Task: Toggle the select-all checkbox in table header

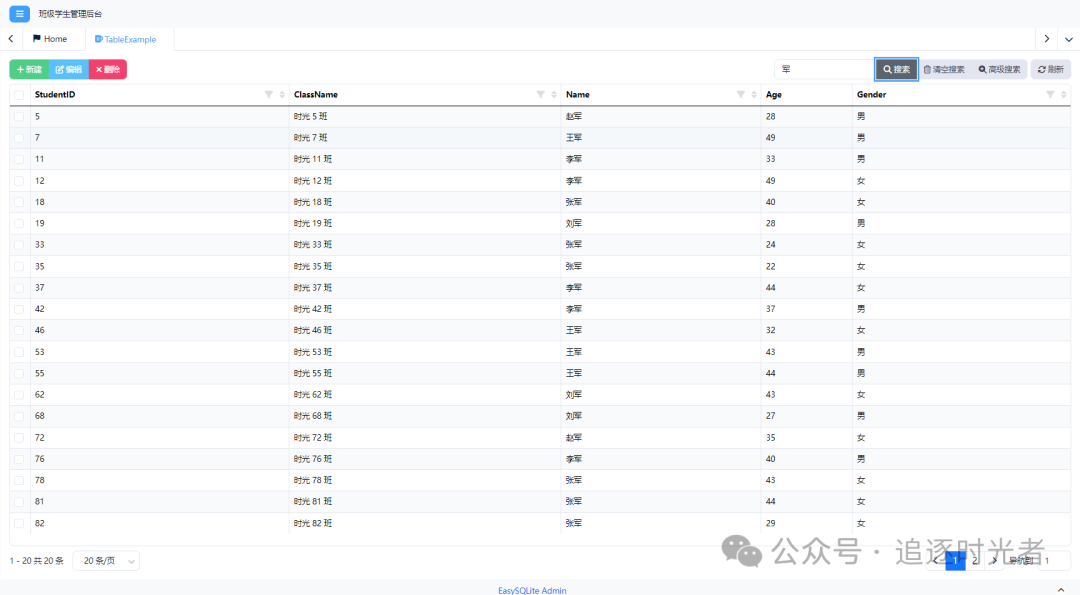Action: click(18, 94)
